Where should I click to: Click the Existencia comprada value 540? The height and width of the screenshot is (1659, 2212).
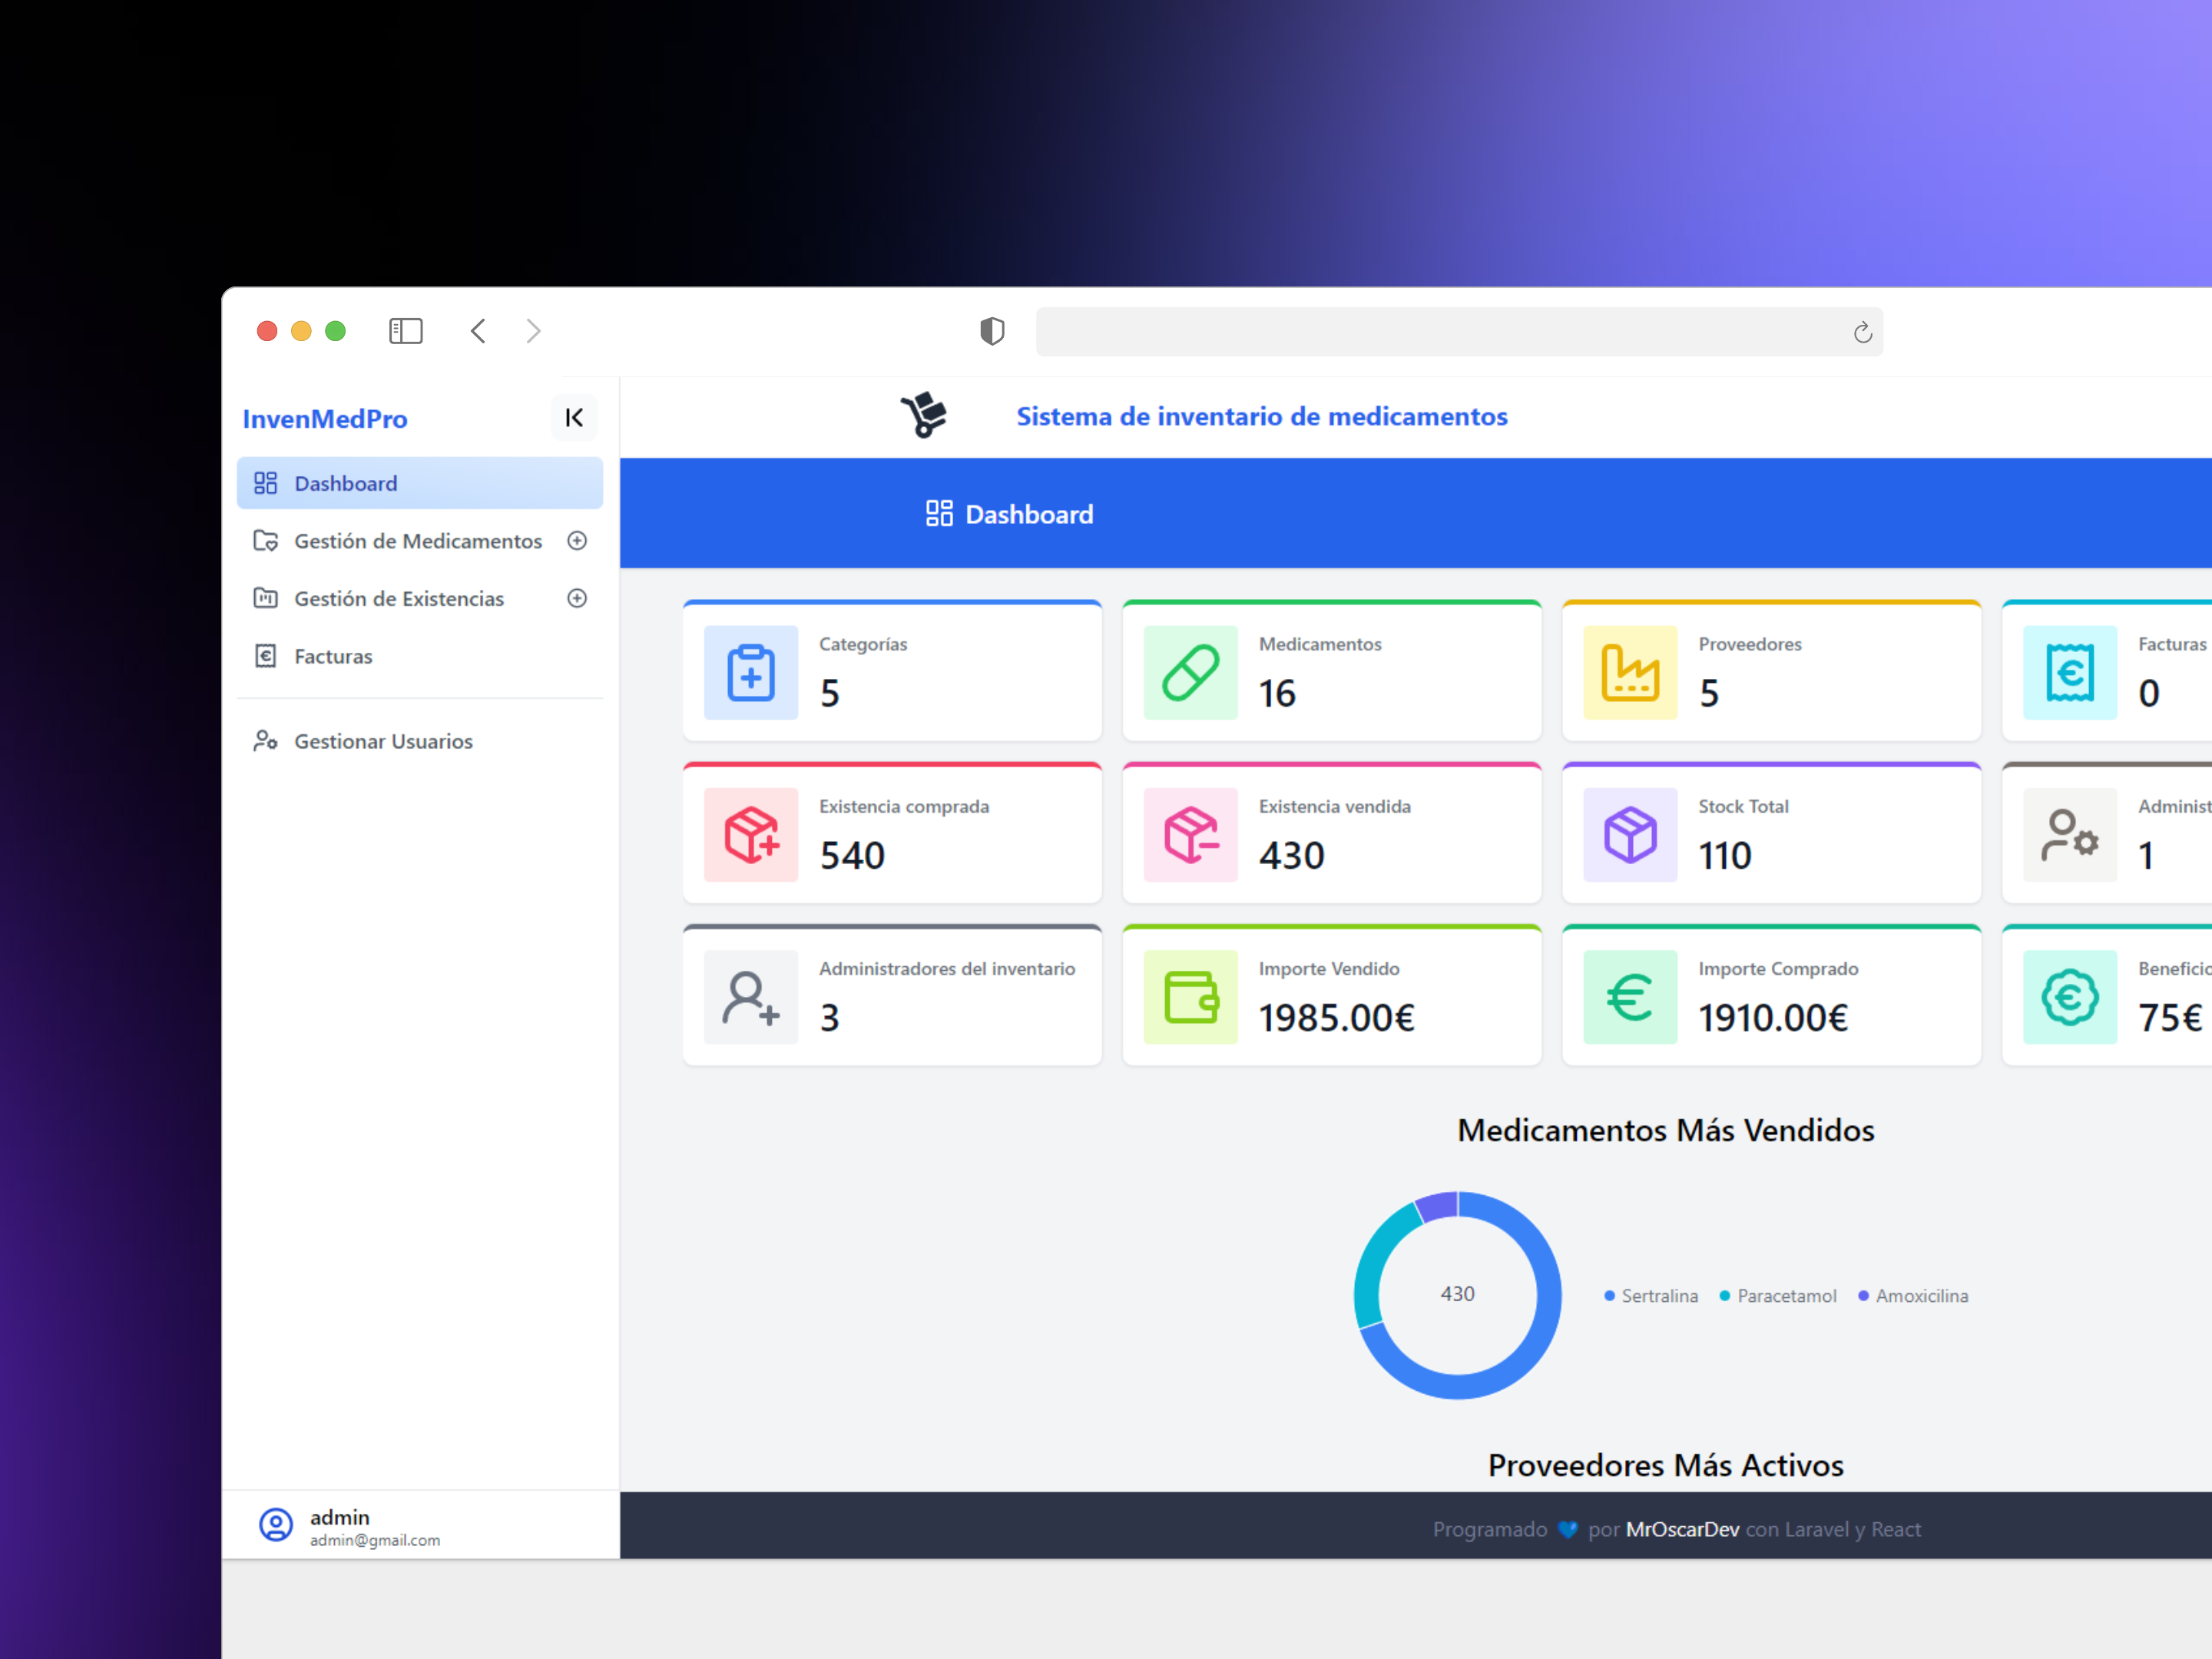[852, 855]
